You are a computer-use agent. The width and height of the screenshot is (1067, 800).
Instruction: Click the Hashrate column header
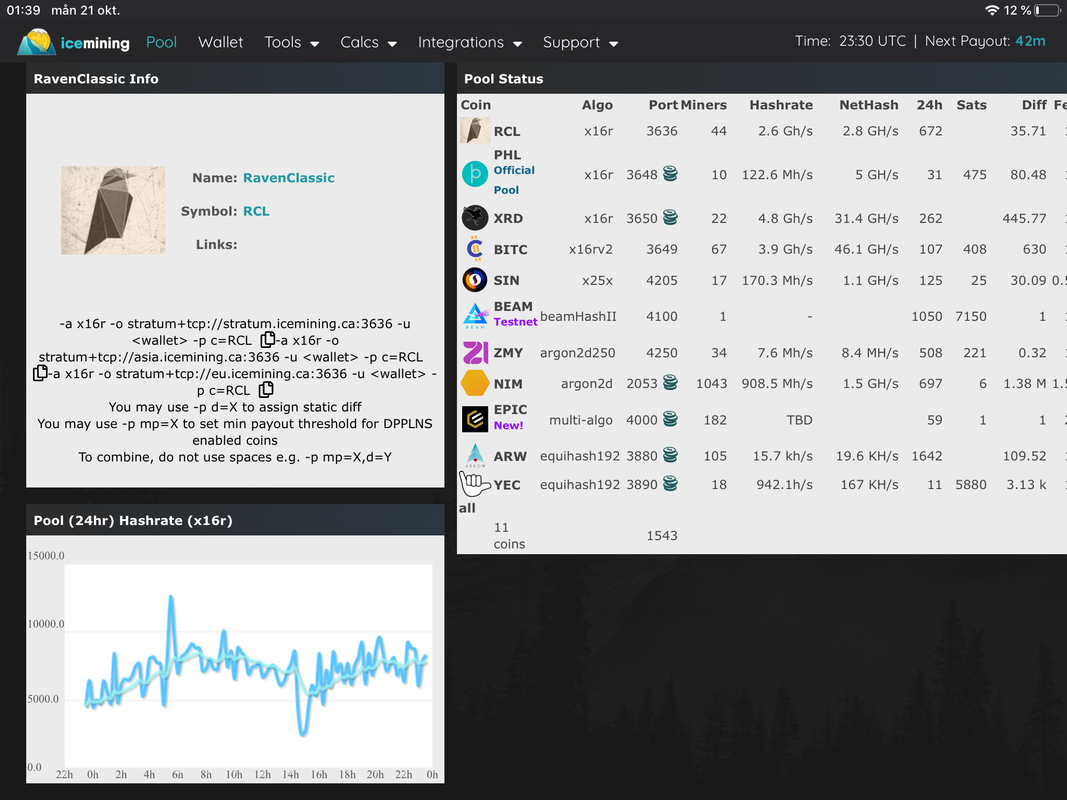click(x=781, y=105)
